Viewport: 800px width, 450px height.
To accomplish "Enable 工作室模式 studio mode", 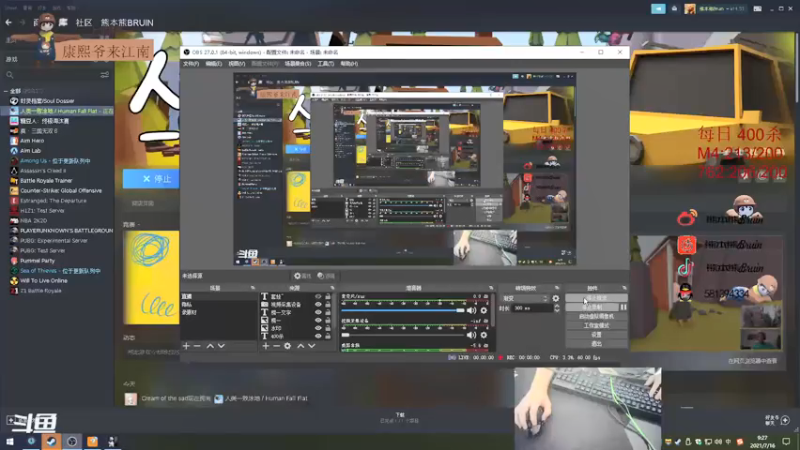I will pos(596,326).
